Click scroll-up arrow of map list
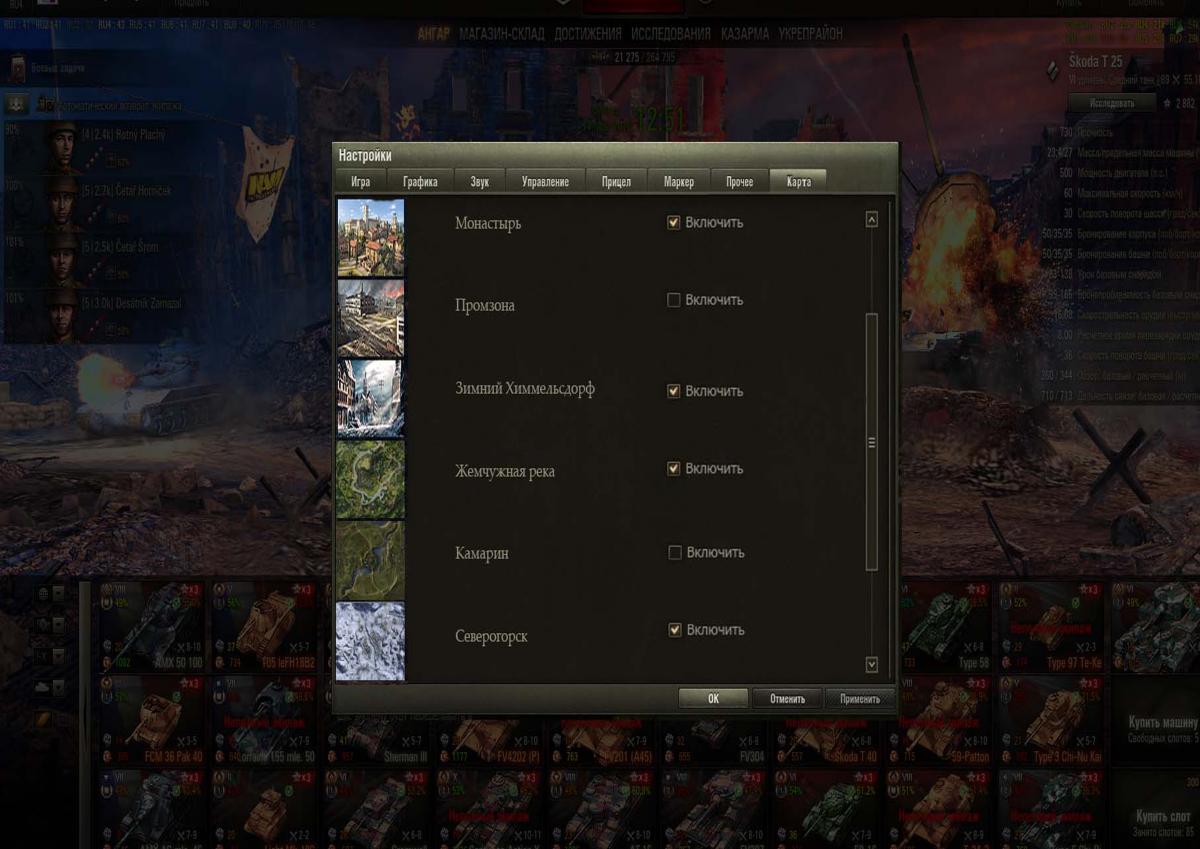Viewport: 1200px width, 849px height. 871,219
